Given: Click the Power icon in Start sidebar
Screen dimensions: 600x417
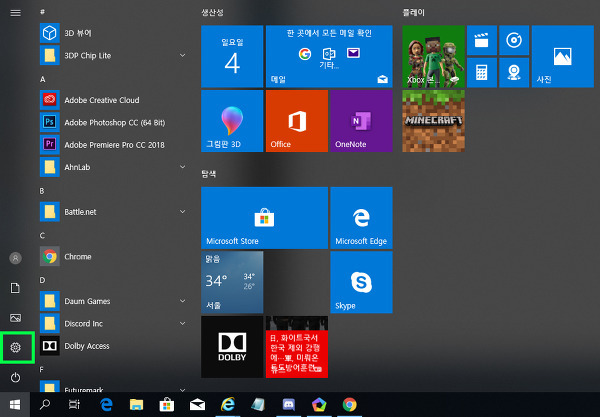Looking at the screenshot, I should pos(15,378).
